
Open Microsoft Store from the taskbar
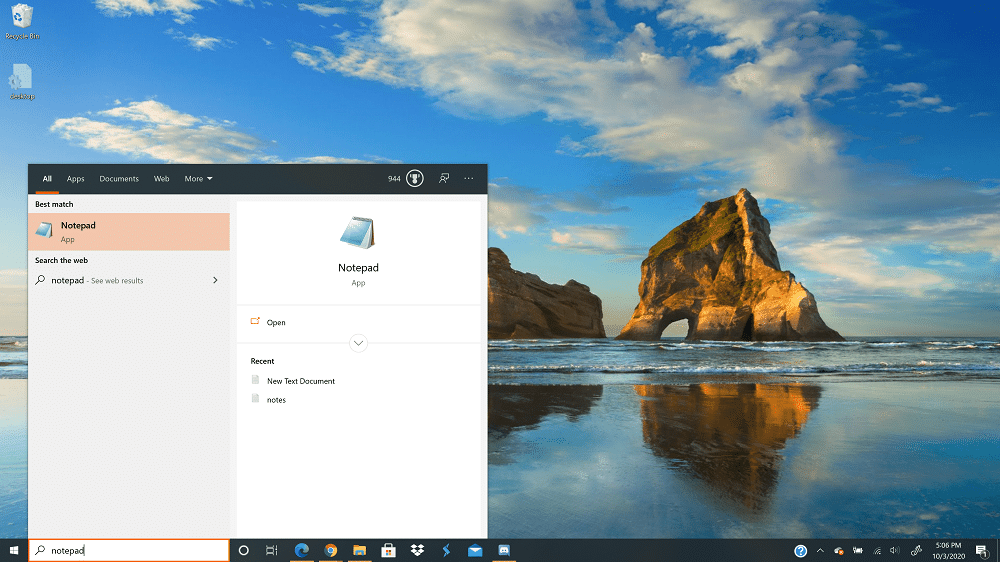pyautogui.click(x=388, y=550)
